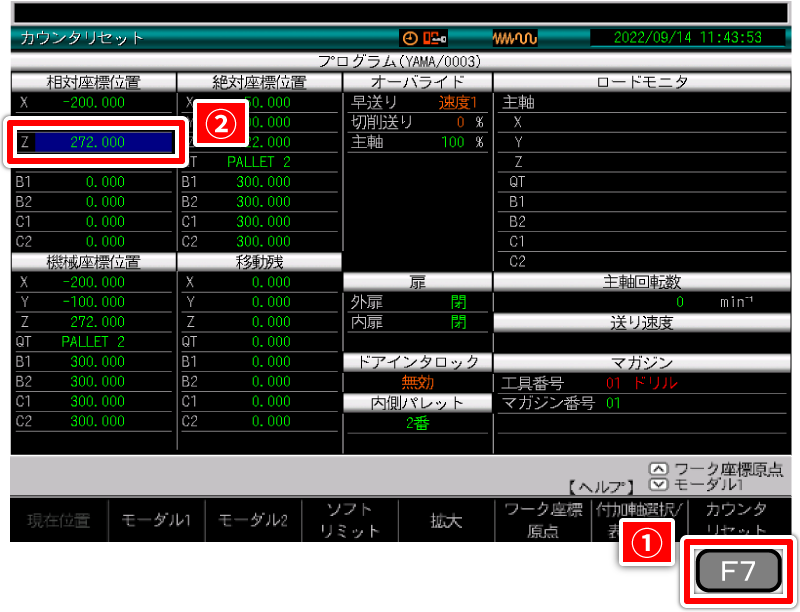Click the 早送り 速度1 override value

click(x=459, y=102)
